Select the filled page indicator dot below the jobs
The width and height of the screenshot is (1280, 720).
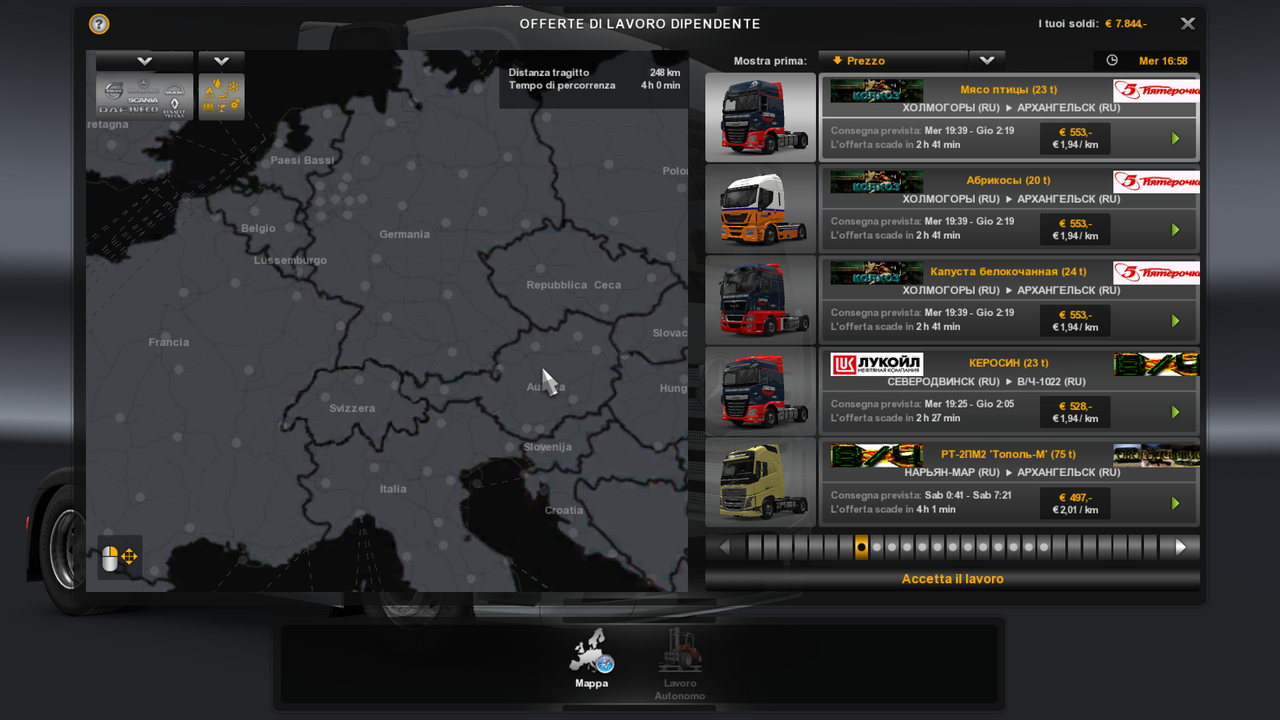(861, 547)
